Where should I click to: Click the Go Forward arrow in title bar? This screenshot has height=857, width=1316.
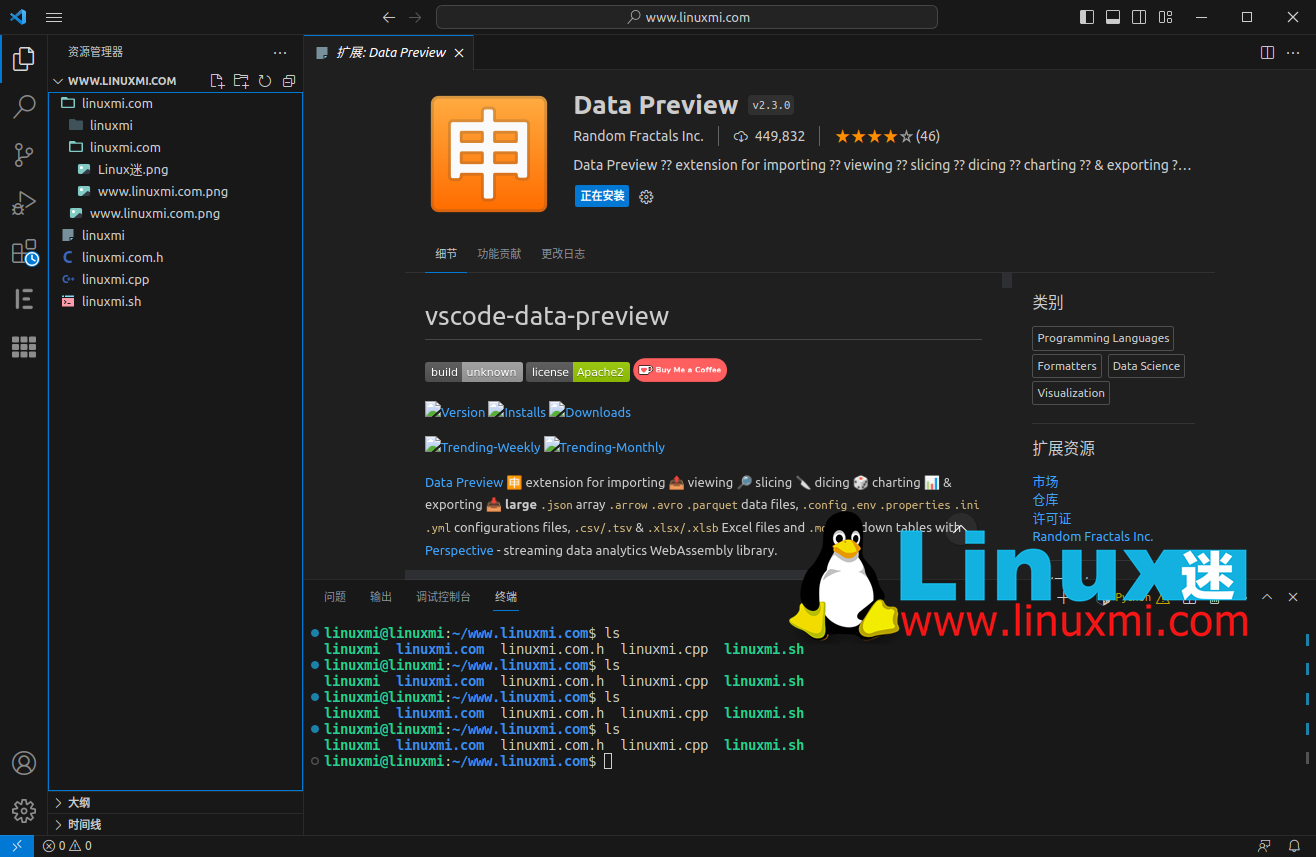tap(415, 17)
